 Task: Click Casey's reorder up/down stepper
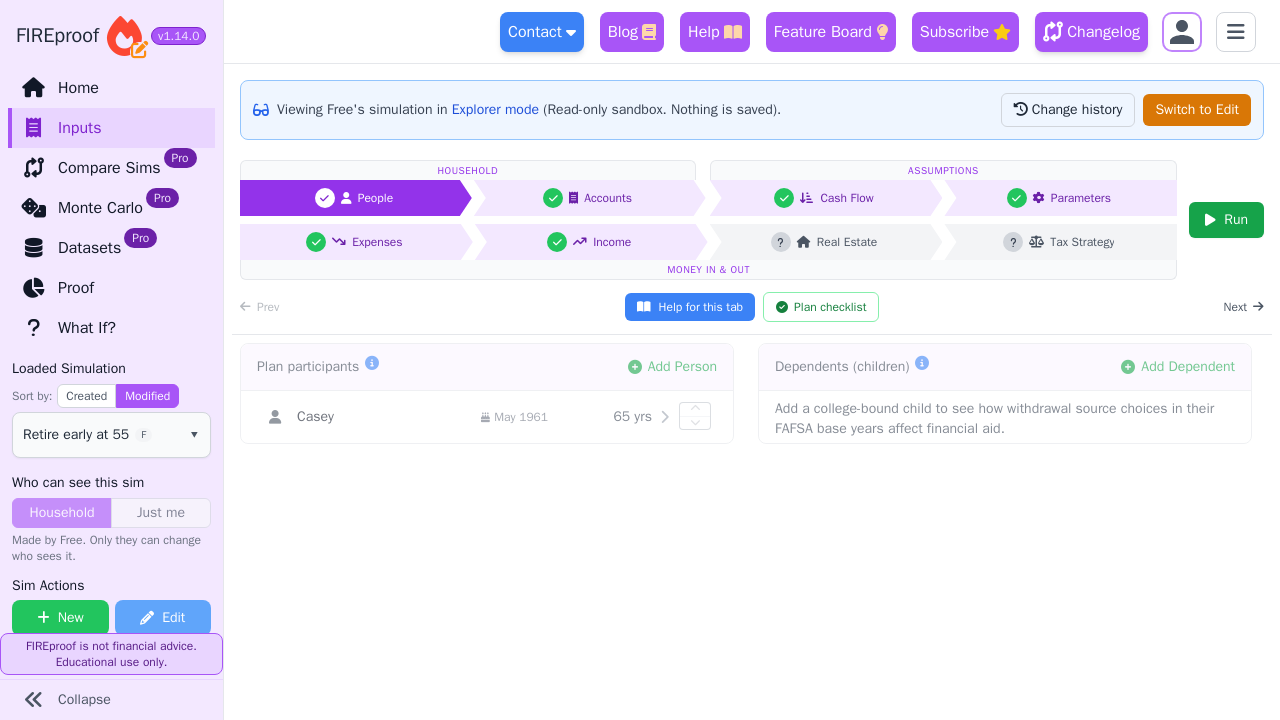(x=695, y=416)
